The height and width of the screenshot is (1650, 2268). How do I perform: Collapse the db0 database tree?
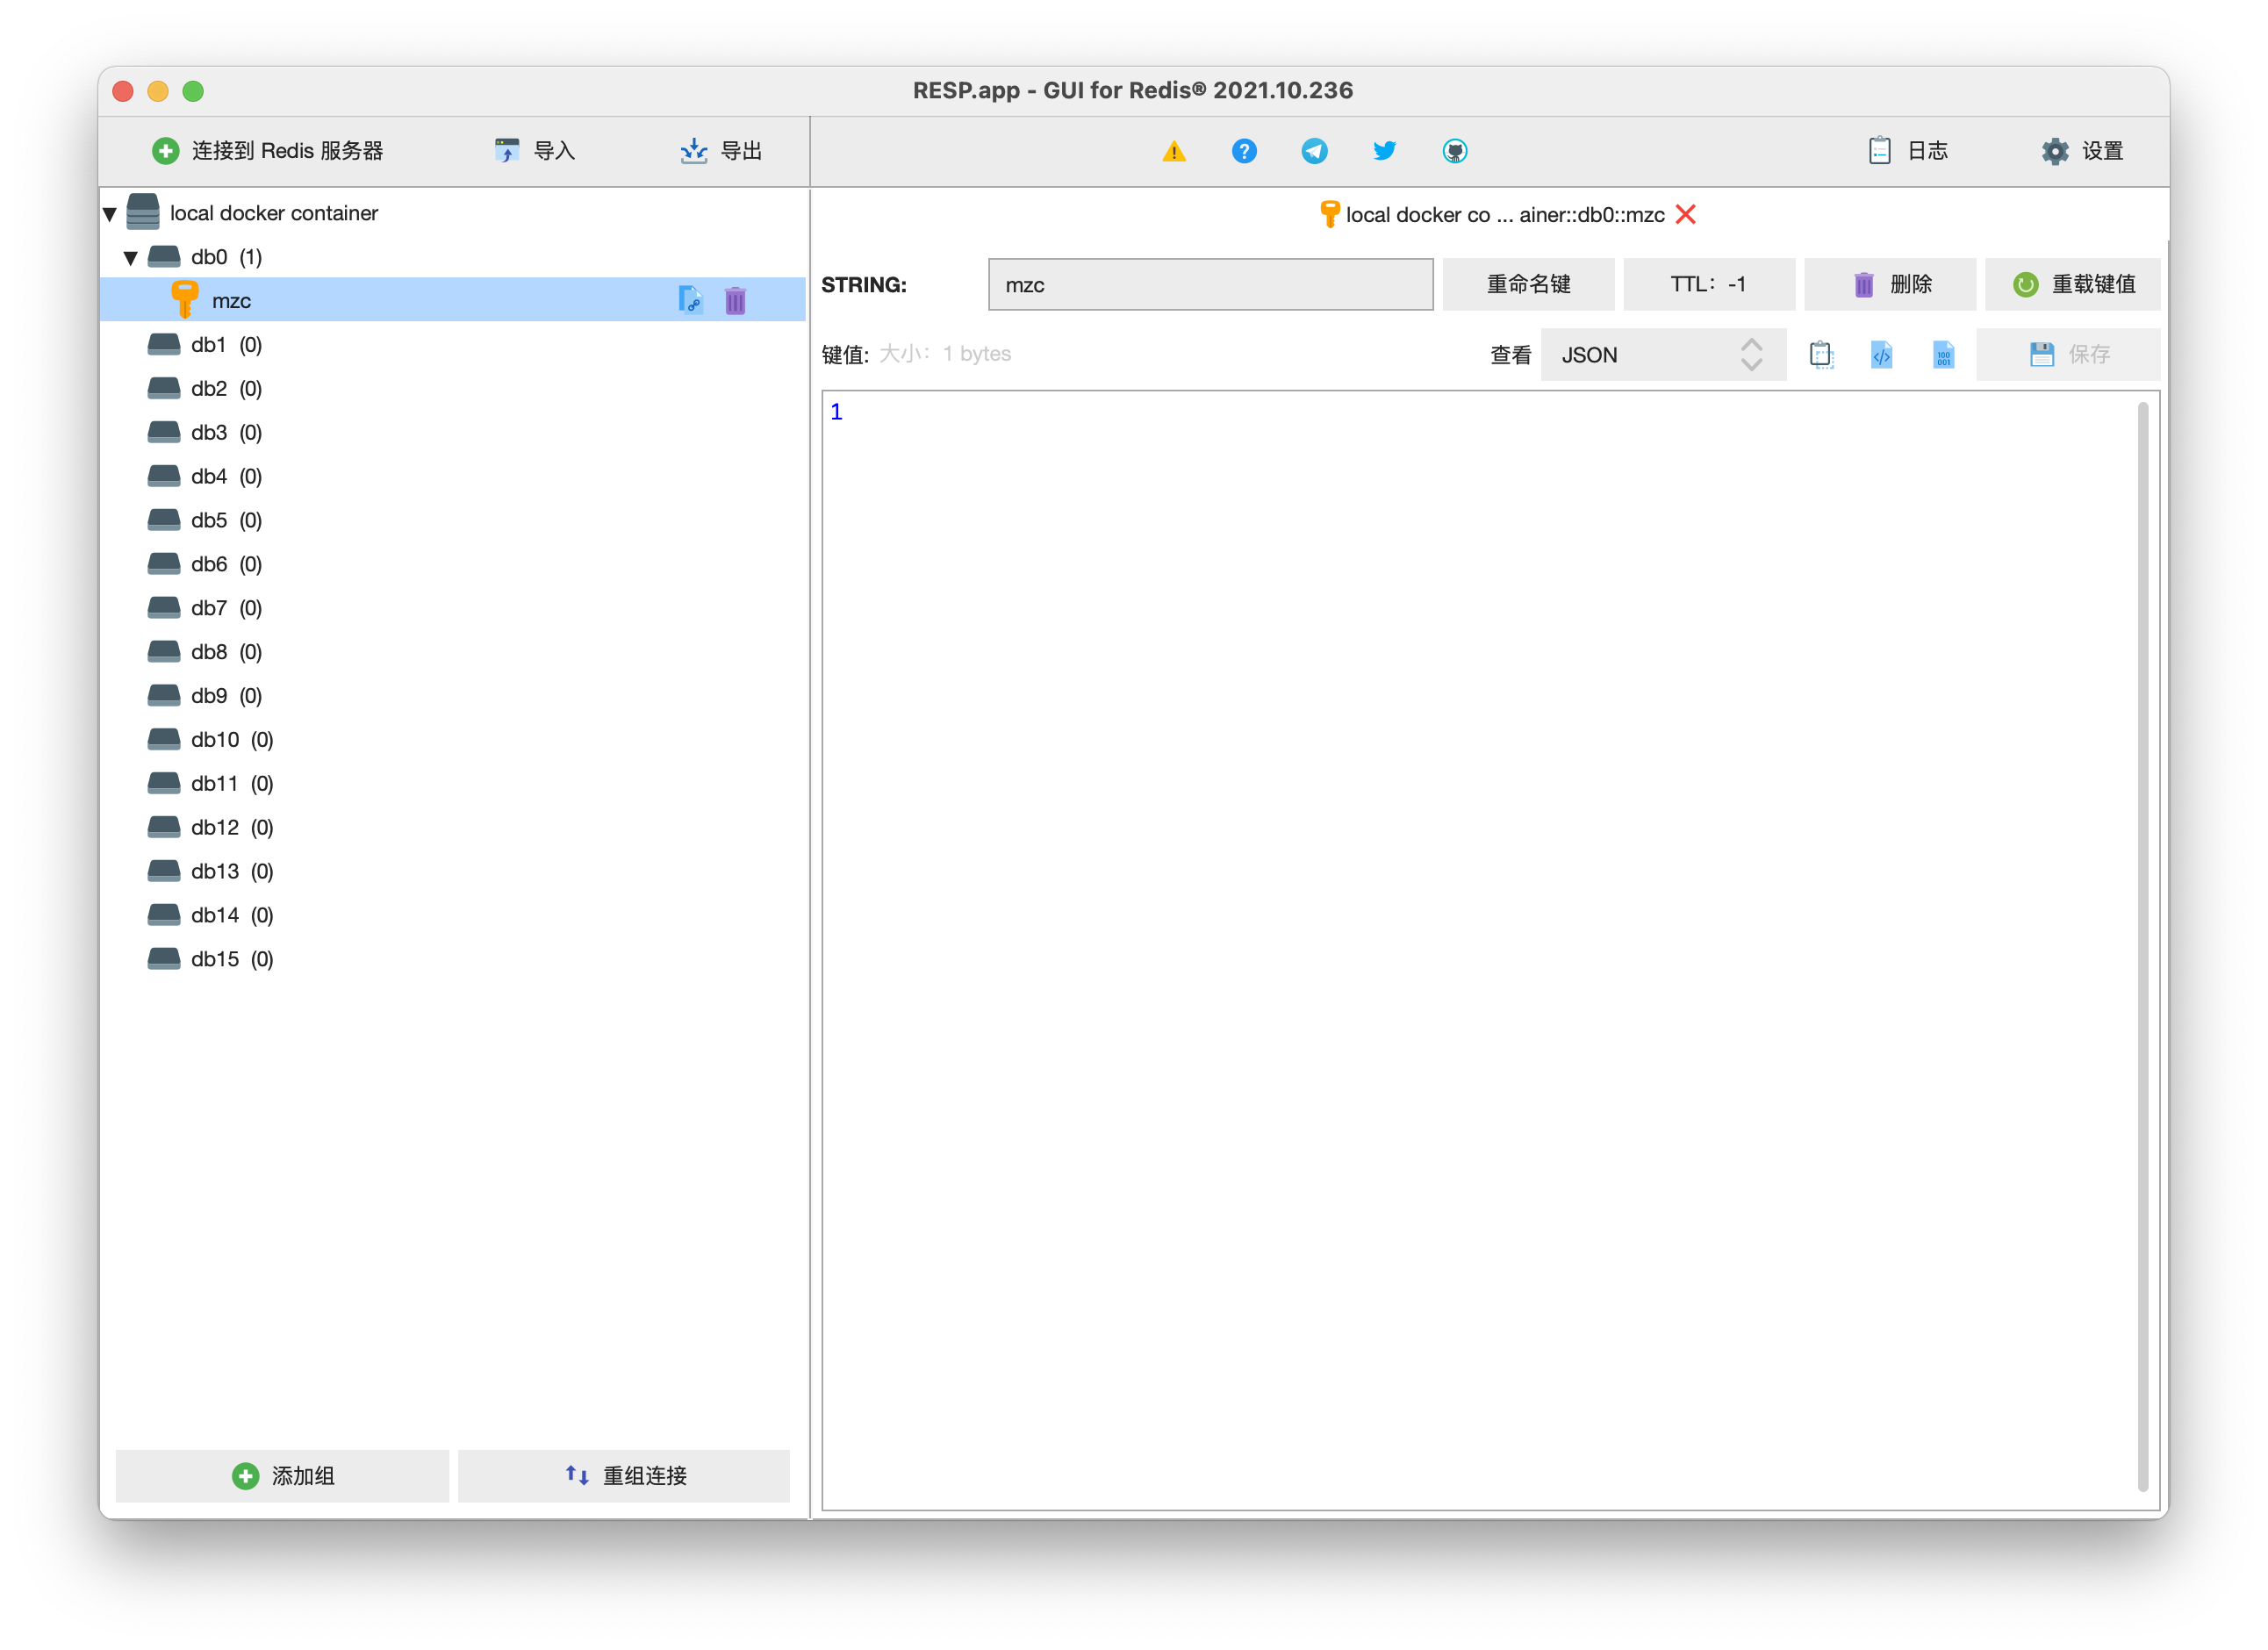(131, 257)
